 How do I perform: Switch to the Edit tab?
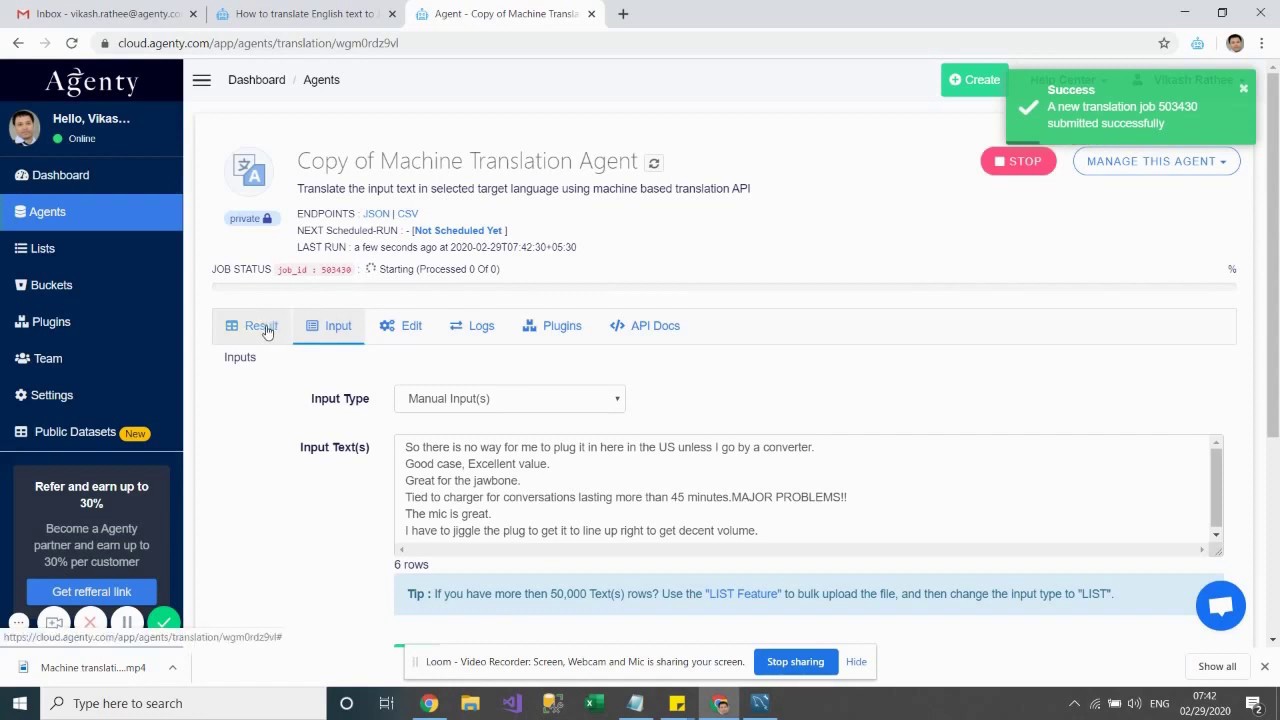coord(400,326)
